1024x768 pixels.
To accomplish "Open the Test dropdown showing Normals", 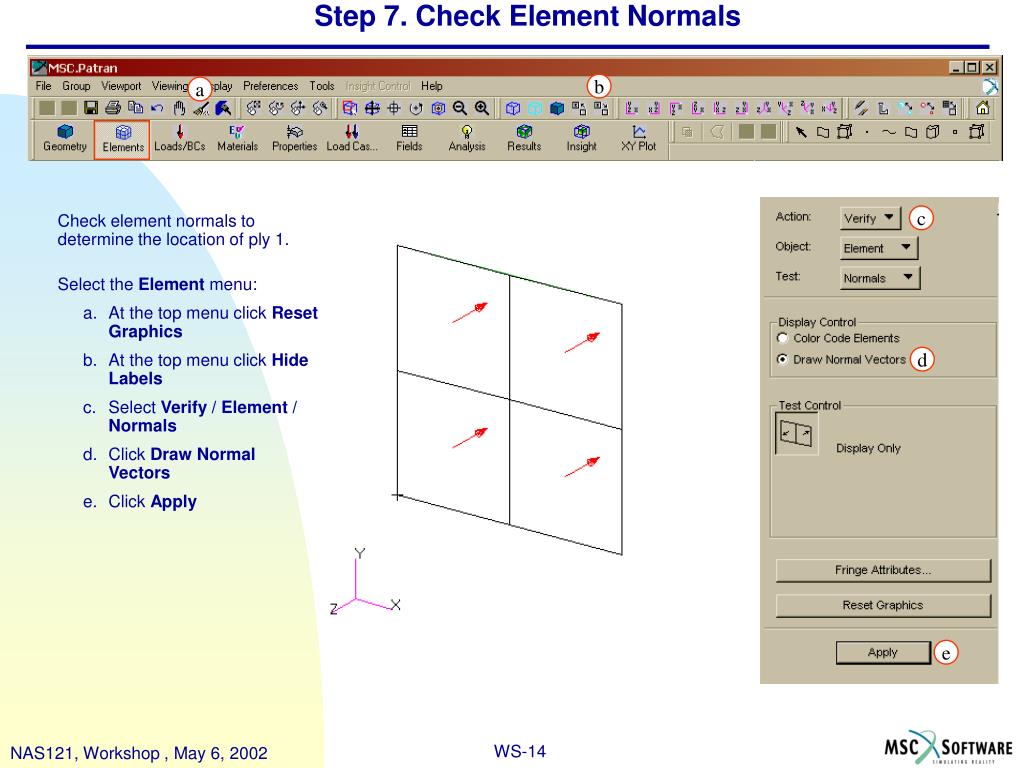I will tap(880, 278).
